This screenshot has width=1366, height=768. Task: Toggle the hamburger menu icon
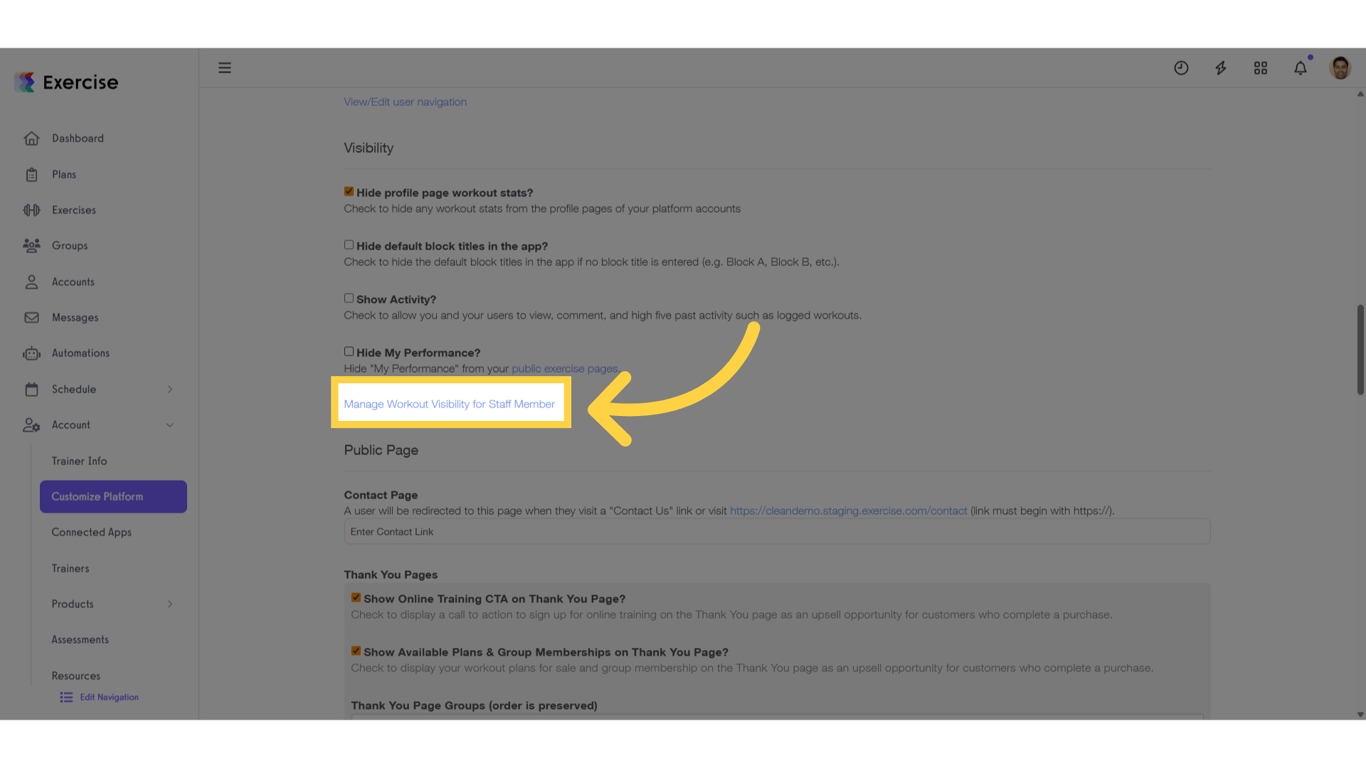[225, 68]
